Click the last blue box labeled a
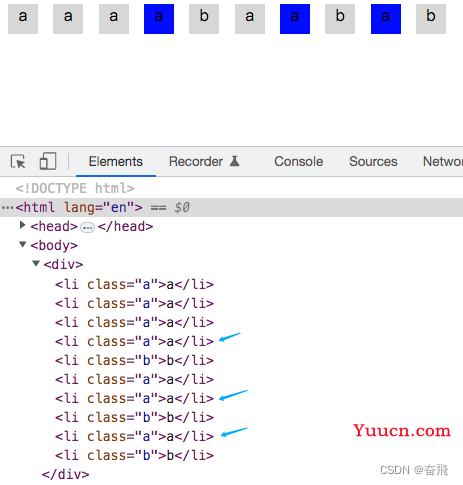Viewport: 463px width, 485px height. point(386,19)
